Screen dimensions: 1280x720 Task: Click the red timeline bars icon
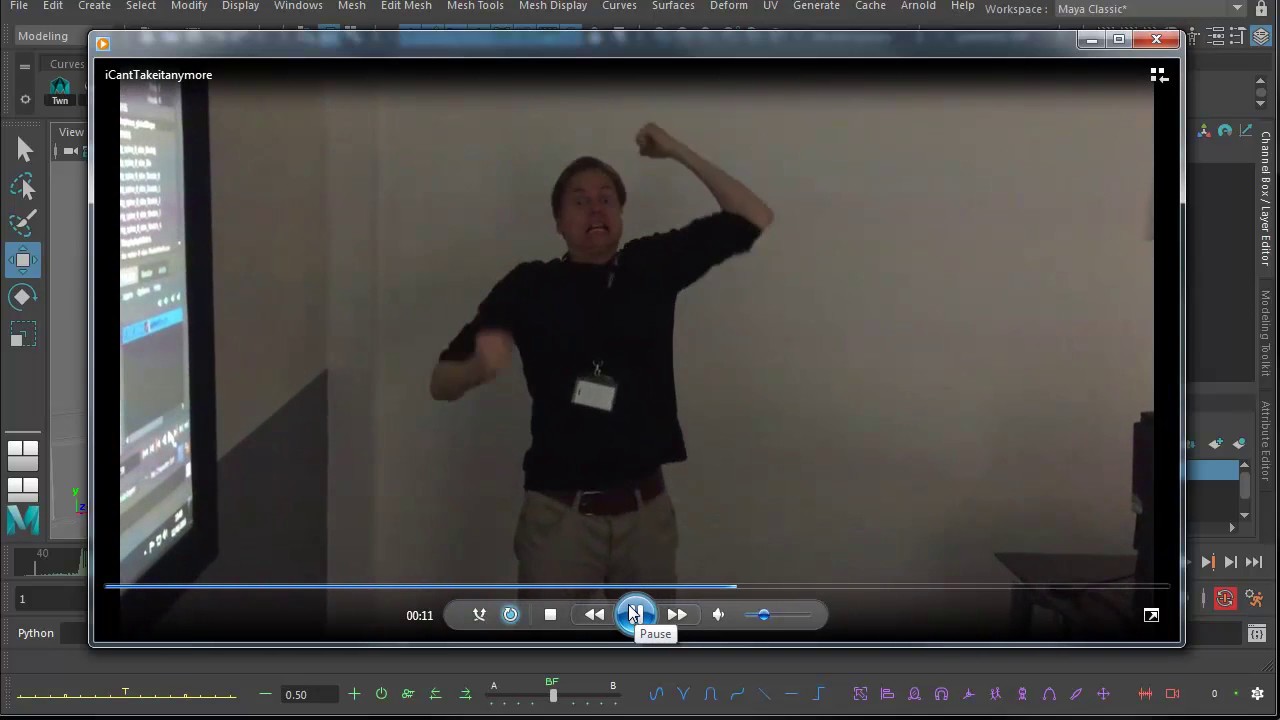[x=1146, y=694]
